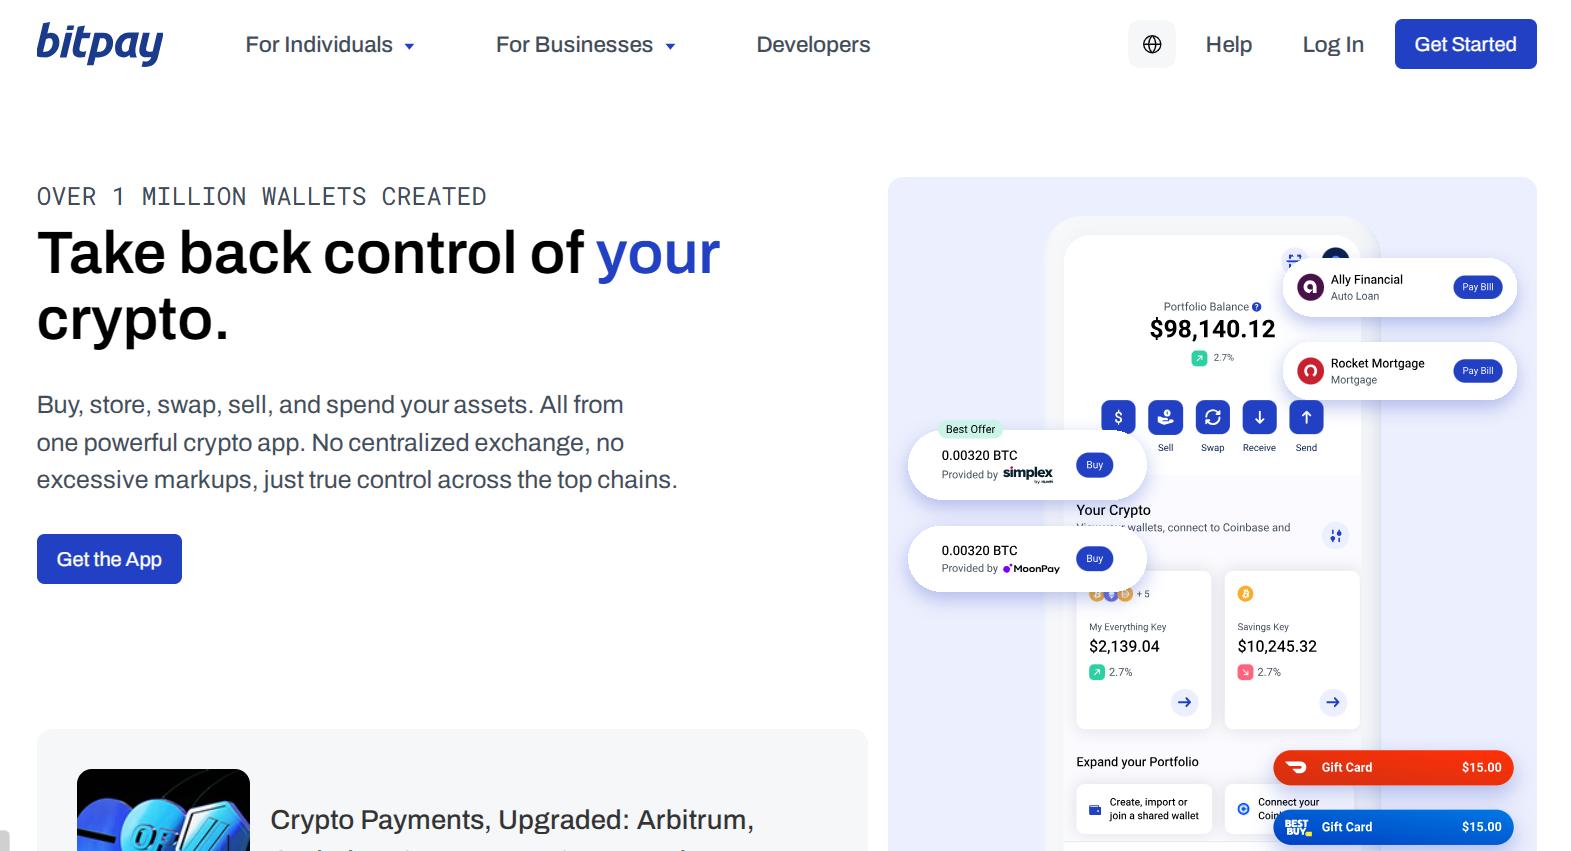Expand the For Businesses menu
1571x851 pixels.
click(x=586, y=45)
